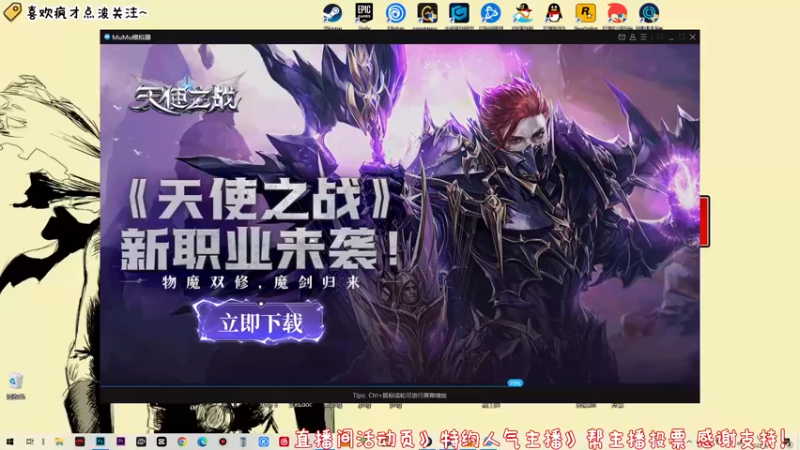The width and height of the screenshot is (800, 450).
Task: Open the MuMu emulator message center icon
Action: click(621, 37)
